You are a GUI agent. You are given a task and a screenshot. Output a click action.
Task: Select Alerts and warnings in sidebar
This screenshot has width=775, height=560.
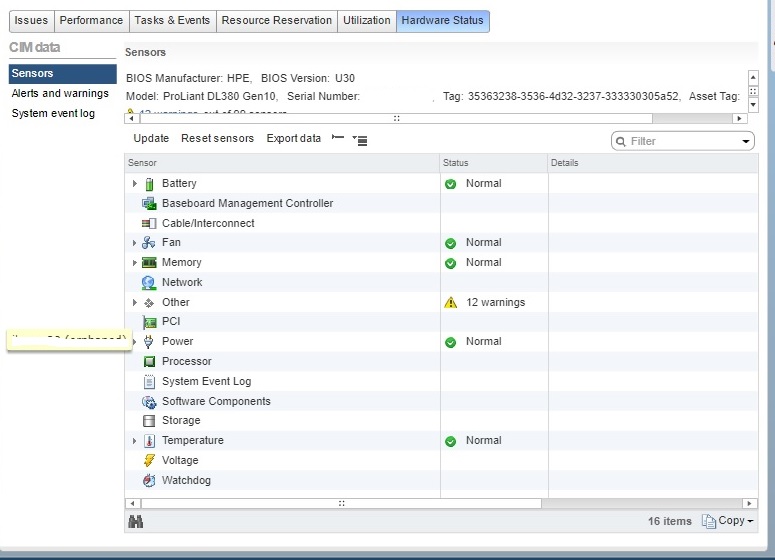click(x=60, y=94)
